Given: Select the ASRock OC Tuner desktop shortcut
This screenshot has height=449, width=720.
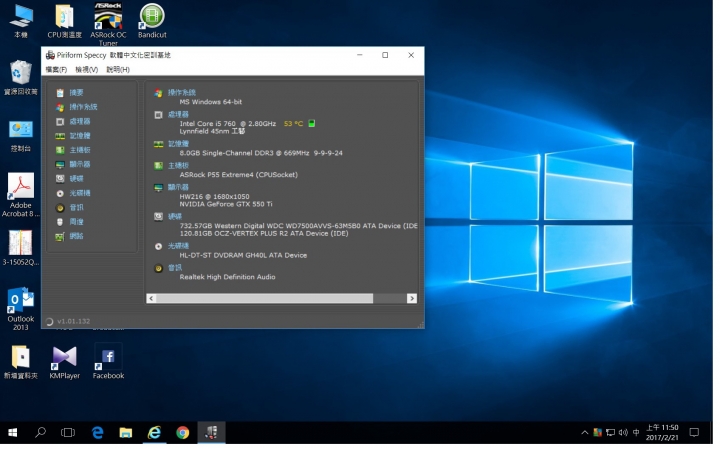Looking at the screenshot, I should tap(108, 23).
